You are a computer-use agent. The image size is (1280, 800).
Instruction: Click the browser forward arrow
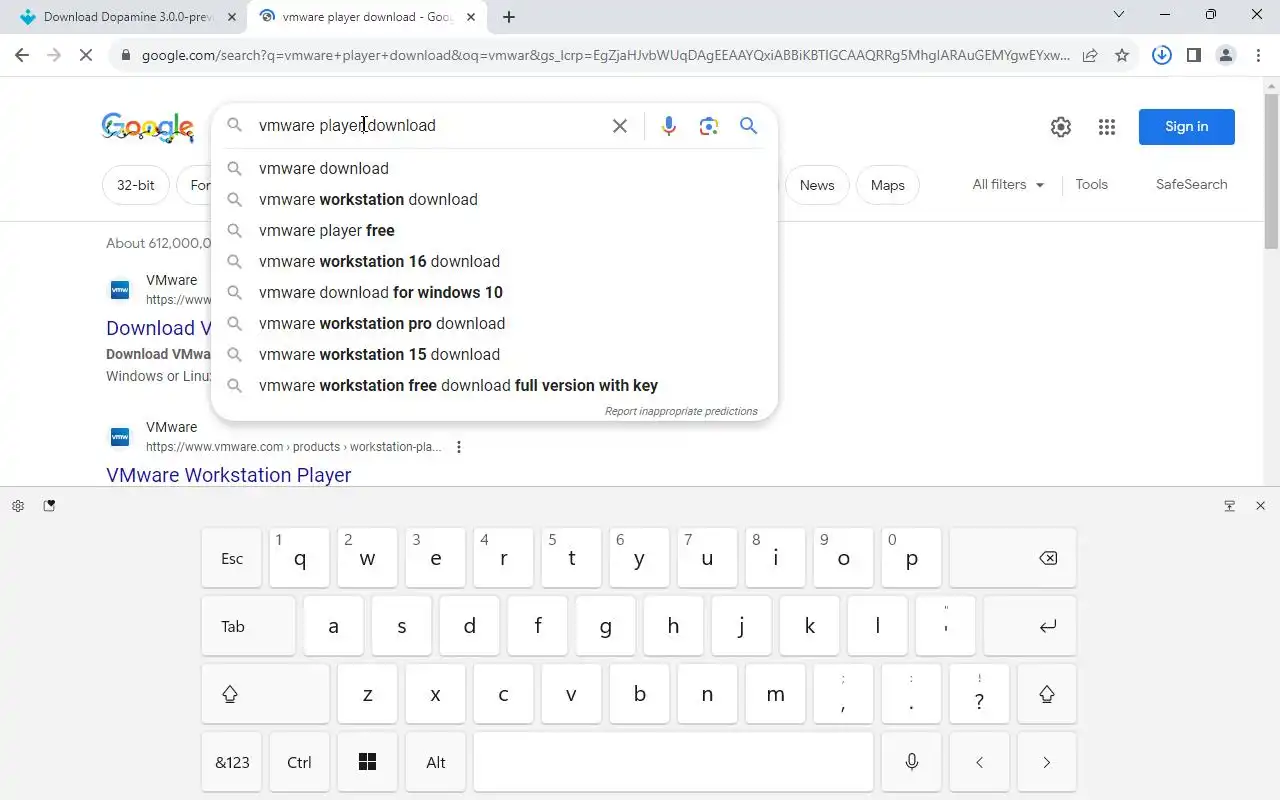click(x=54, y=55)
